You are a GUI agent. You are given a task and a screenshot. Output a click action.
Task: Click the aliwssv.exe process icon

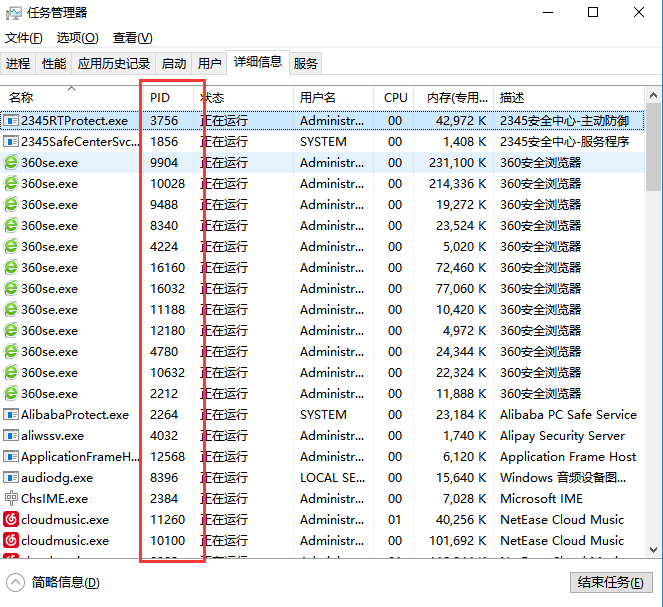(12, 436)
